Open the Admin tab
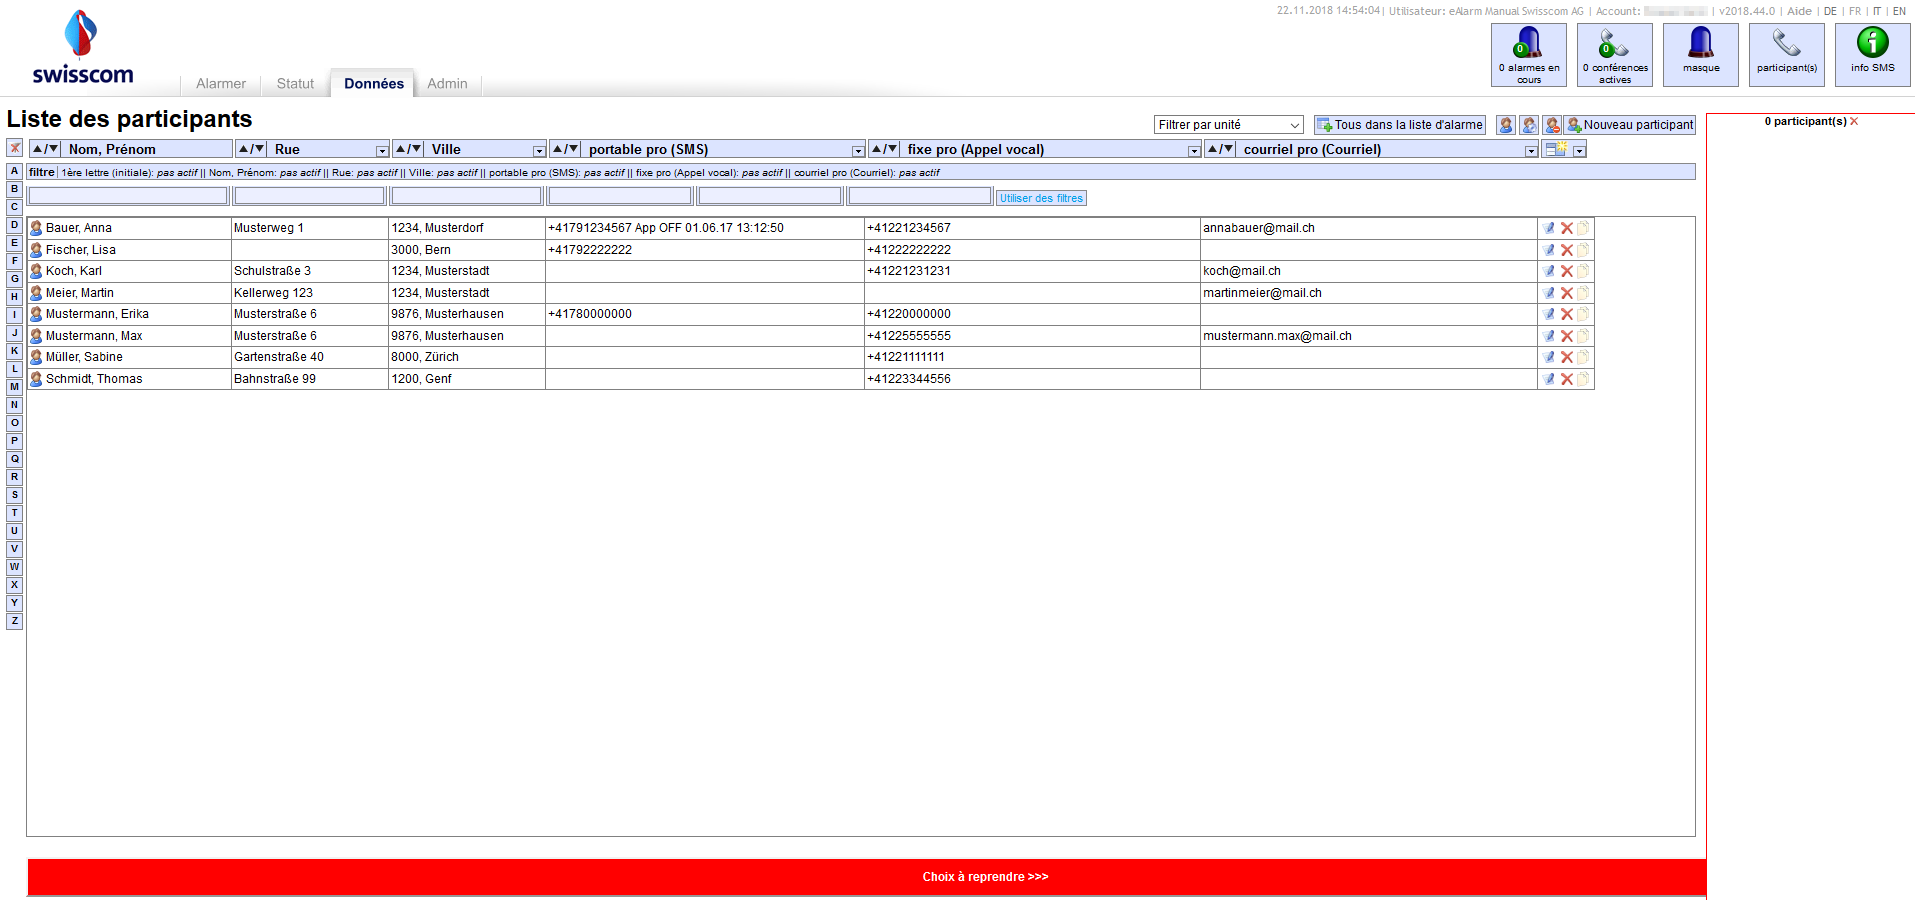 pos(447,84)
